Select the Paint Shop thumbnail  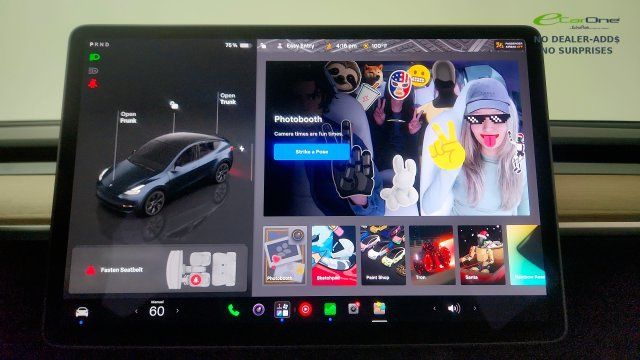383,255
